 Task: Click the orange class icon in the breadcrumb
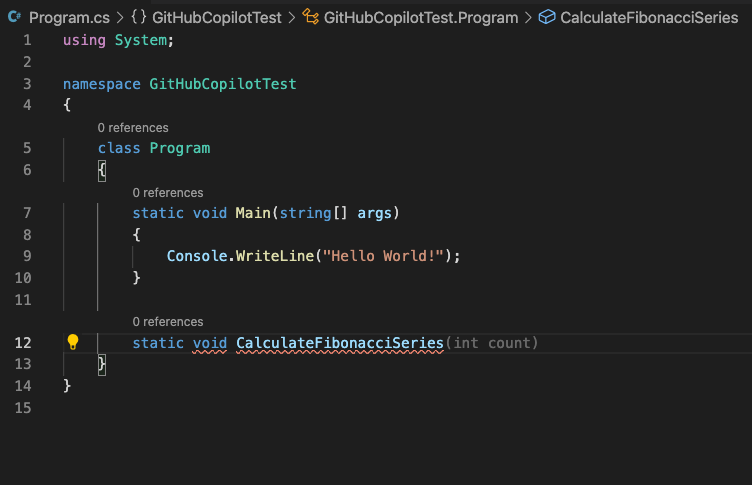(x=310, y=17)
